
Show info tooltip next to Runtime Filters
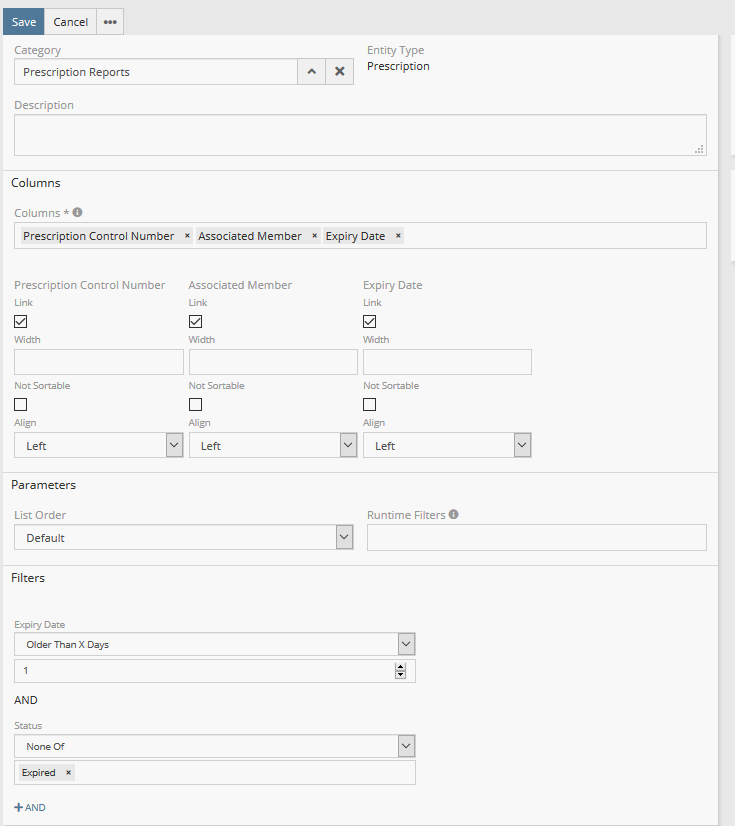[x=454, y=515]
